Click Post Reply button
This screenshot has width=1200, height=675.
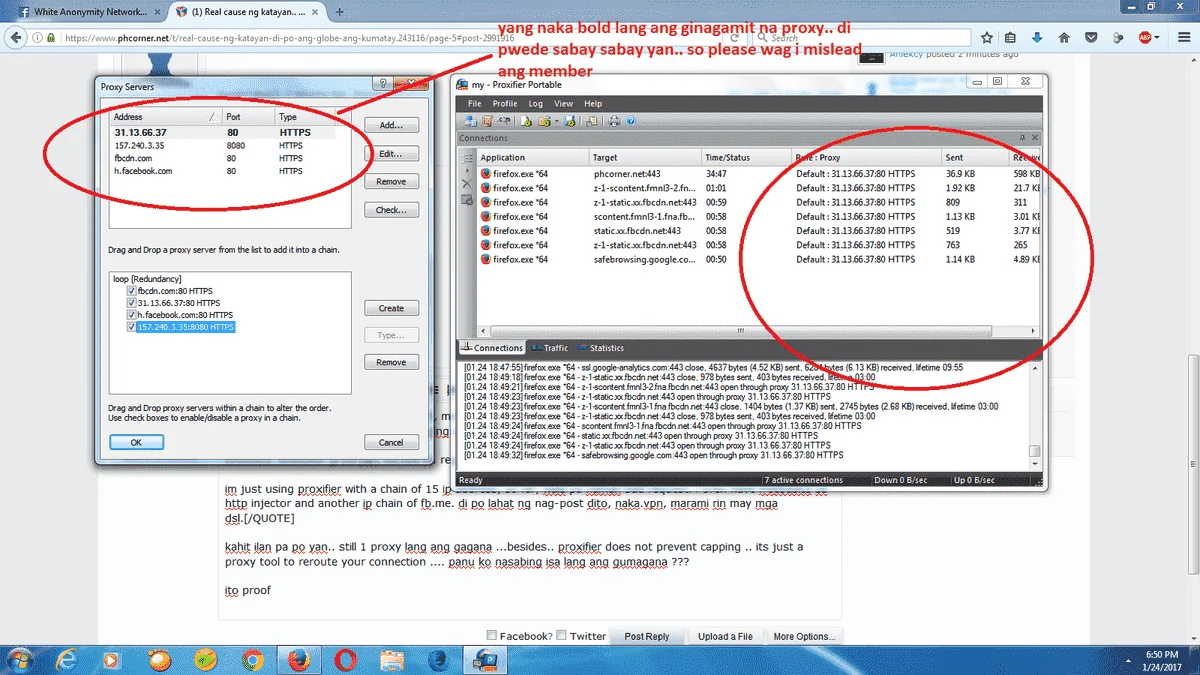[x=647, y=636]
